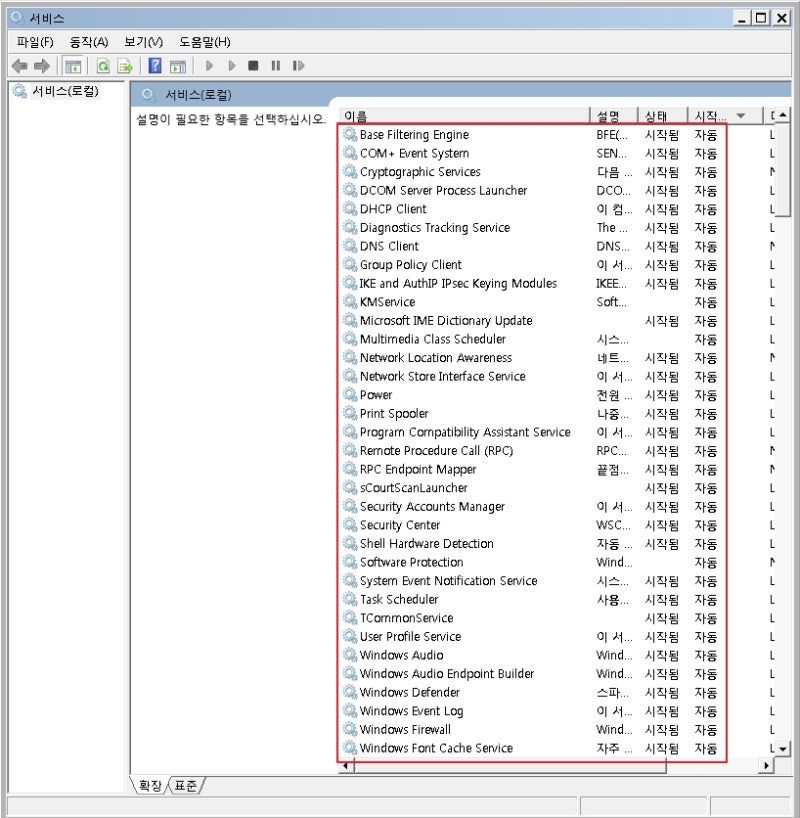Open the 도움말(H) menu
Viewport: 800px width, 818px height.
[x=205, y=42]
